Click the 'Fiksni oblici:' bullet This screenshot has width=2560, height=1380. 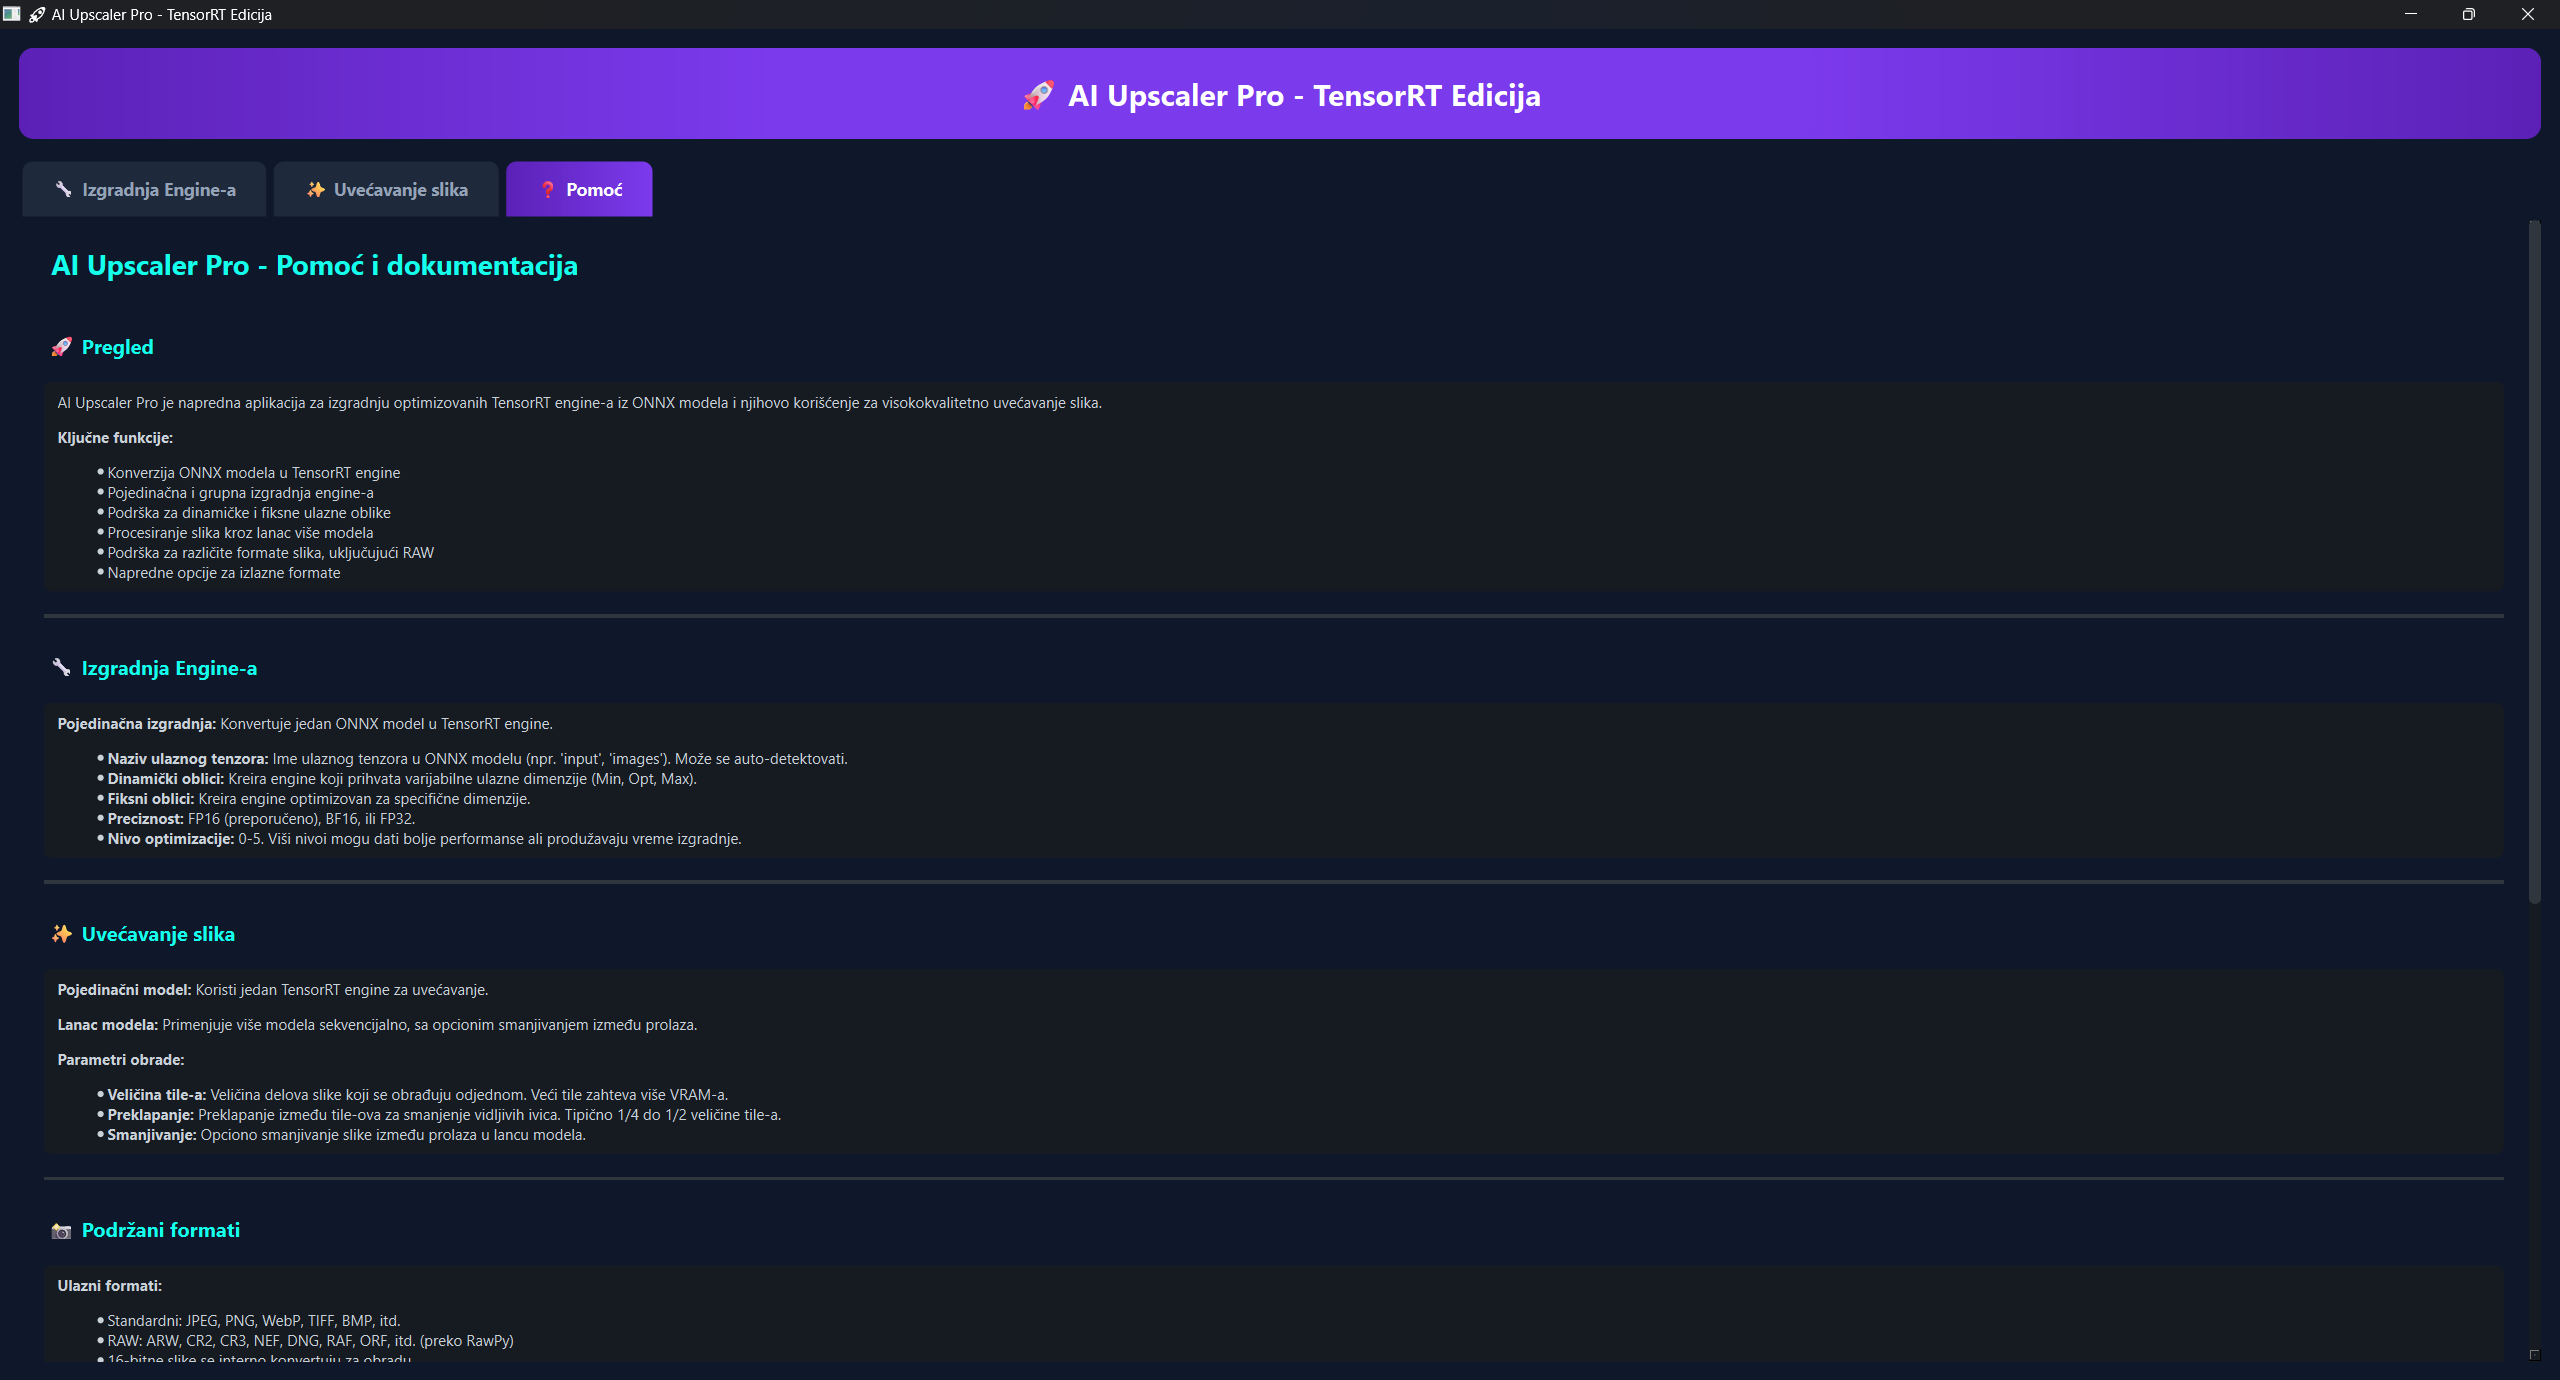319,799
